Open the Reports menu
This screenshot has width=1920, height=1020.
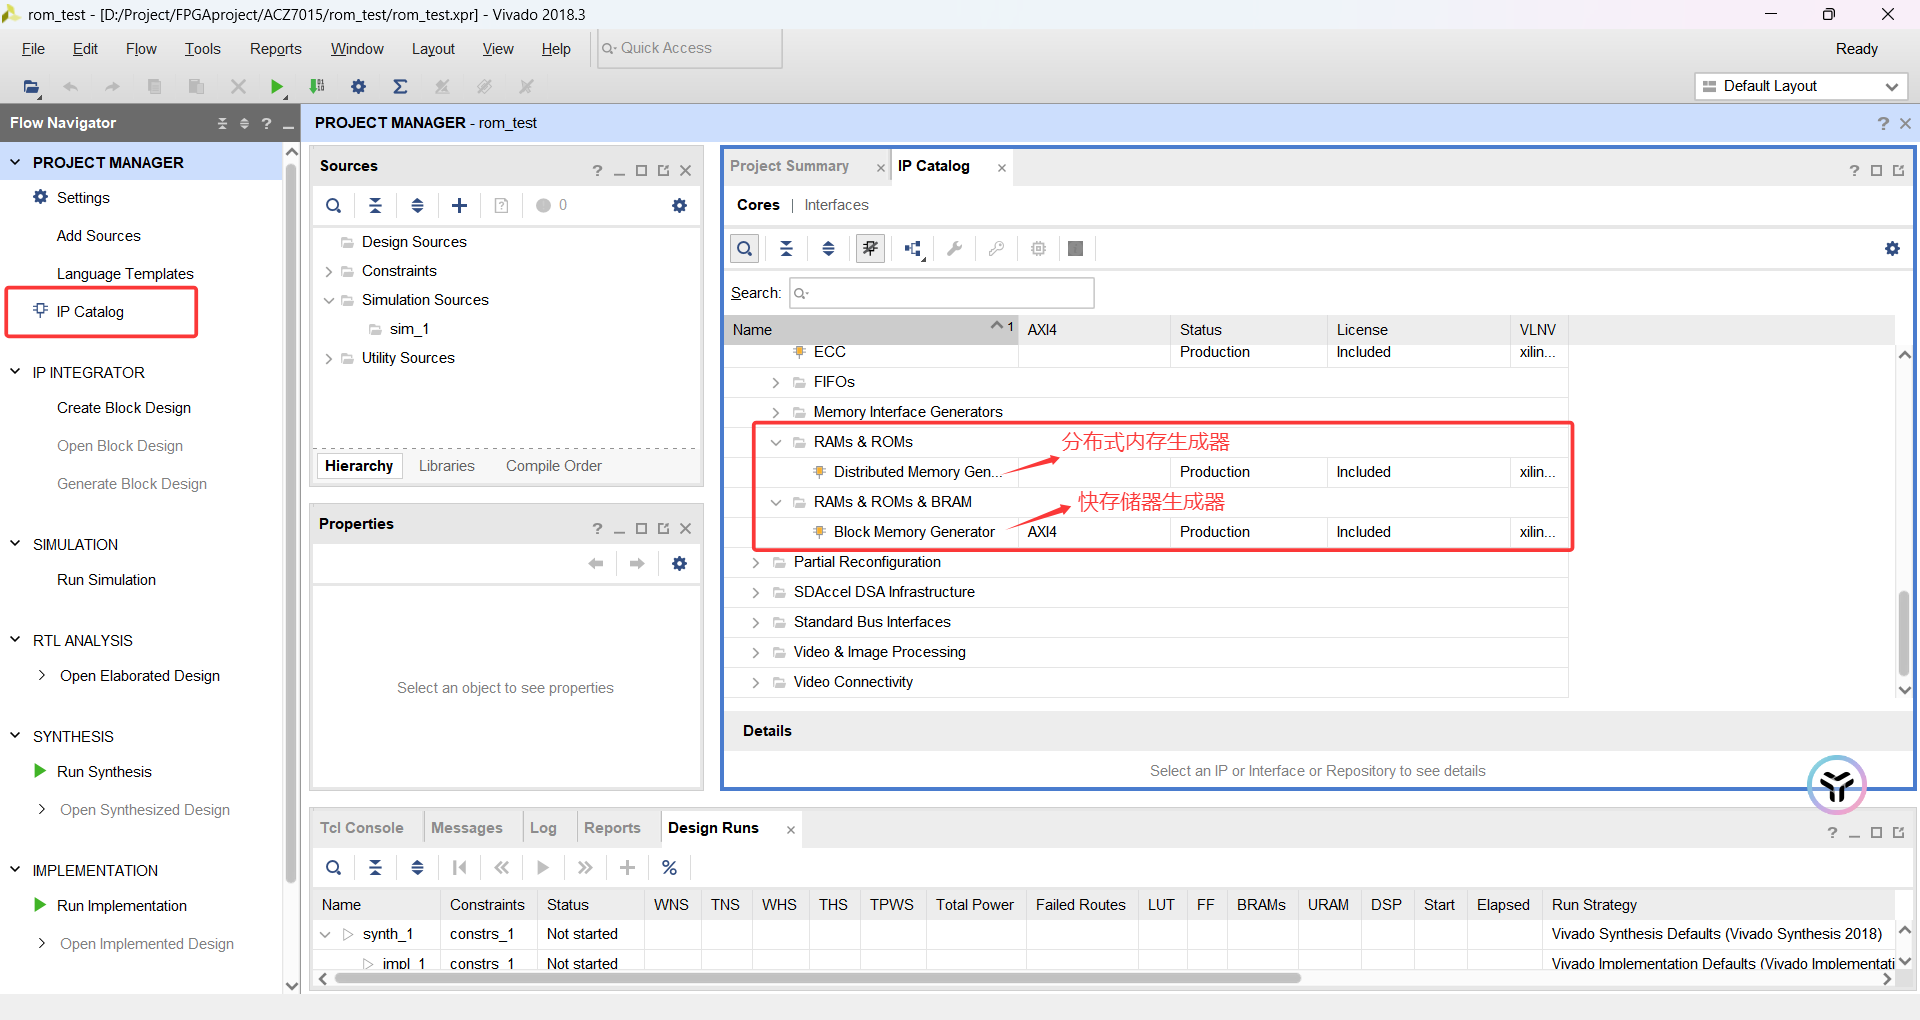click(275, 49)
